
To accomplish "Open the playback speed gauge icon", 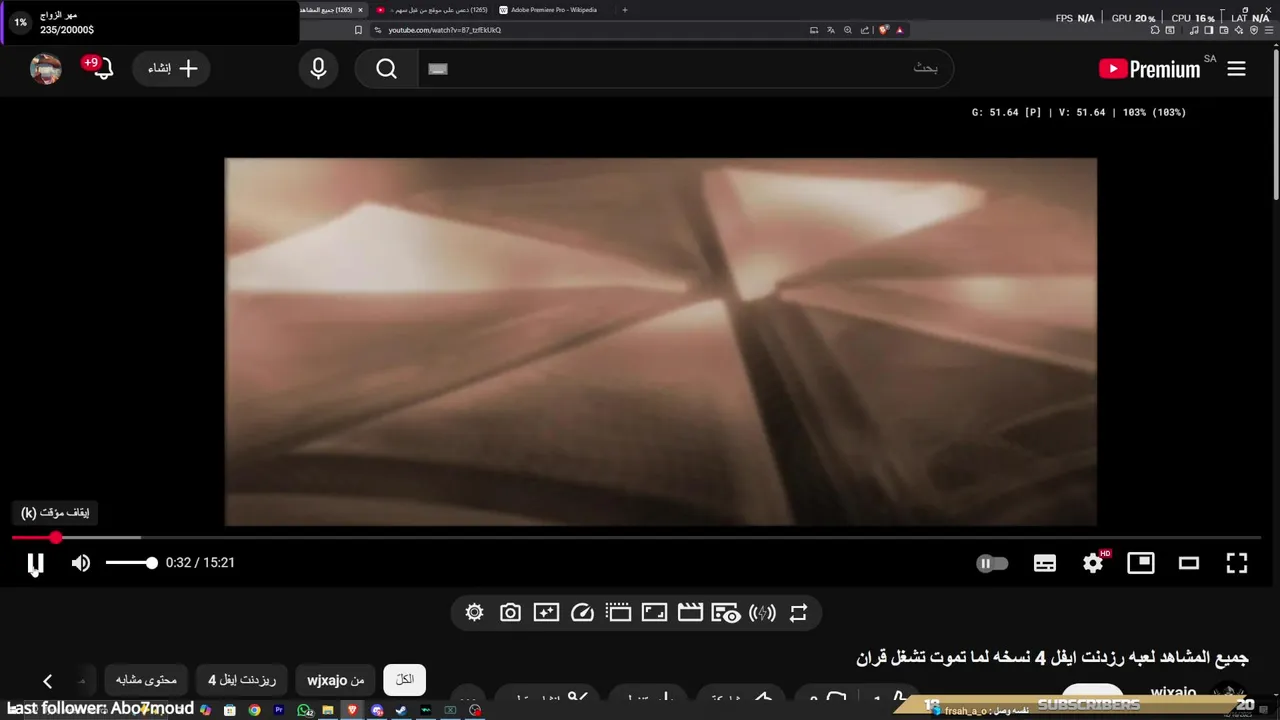I will [582, 613].
